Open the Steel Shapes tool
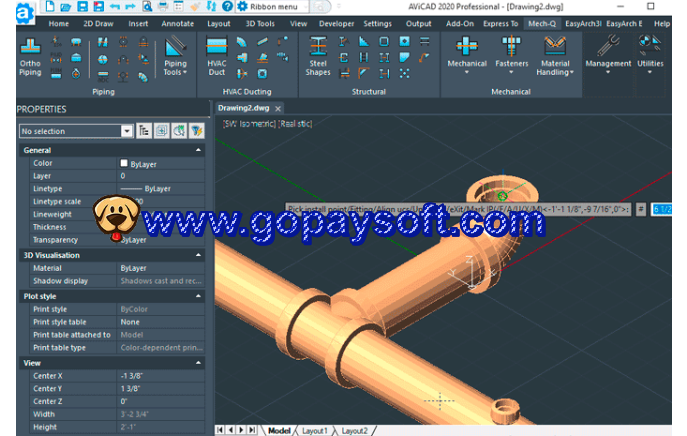Screen dimensions: 687x436 (x=318, y=57)
